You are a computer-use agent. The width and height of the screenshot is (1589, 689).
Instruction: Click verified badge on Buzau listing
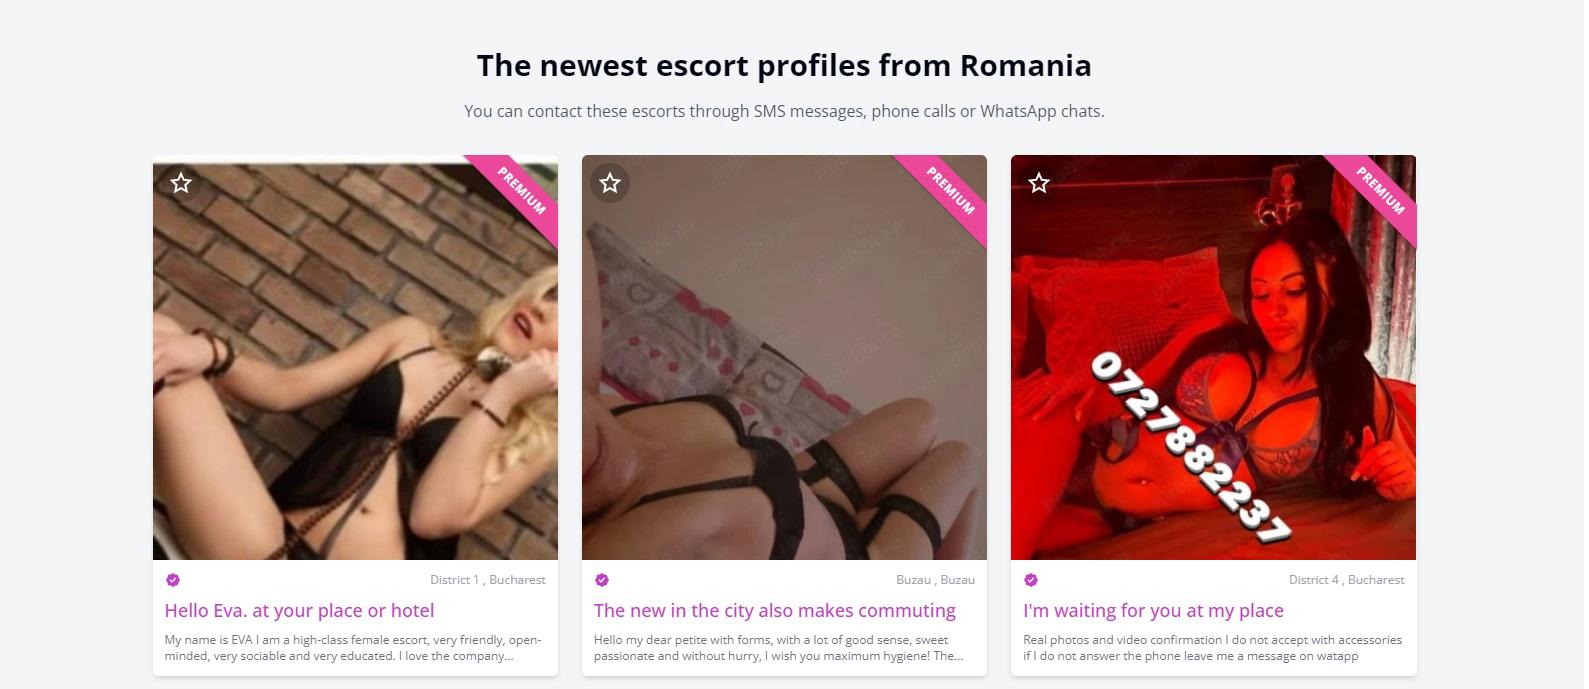point(601,580)
